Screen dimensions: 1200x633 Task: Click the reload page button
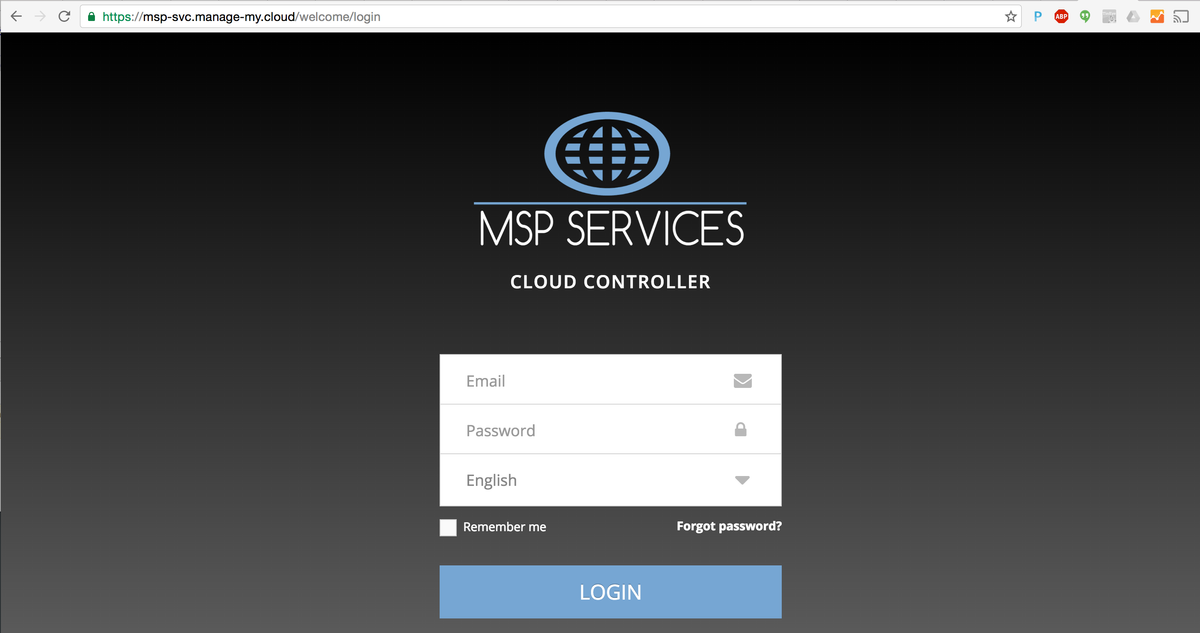63,16
